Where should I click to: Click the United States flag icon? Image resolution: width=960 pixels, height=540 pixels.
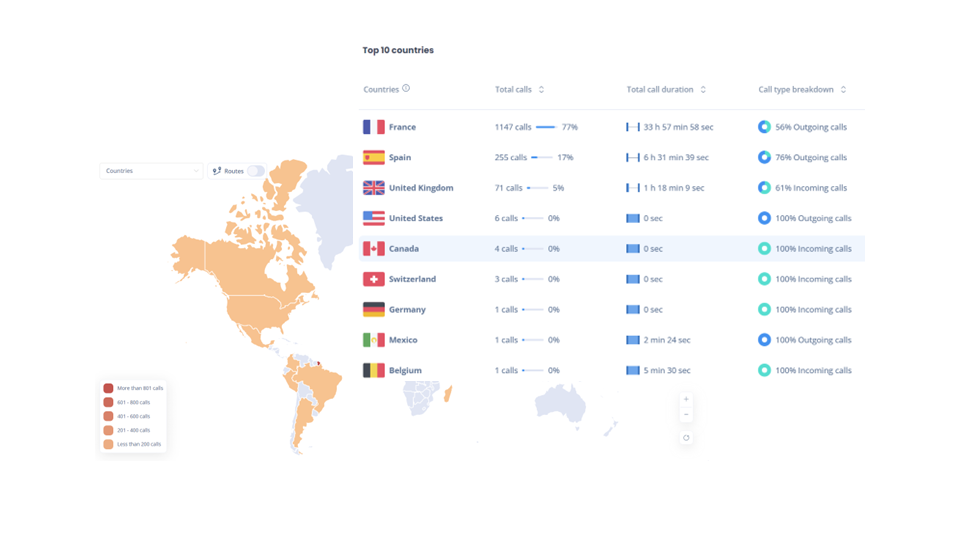point(373,218)
